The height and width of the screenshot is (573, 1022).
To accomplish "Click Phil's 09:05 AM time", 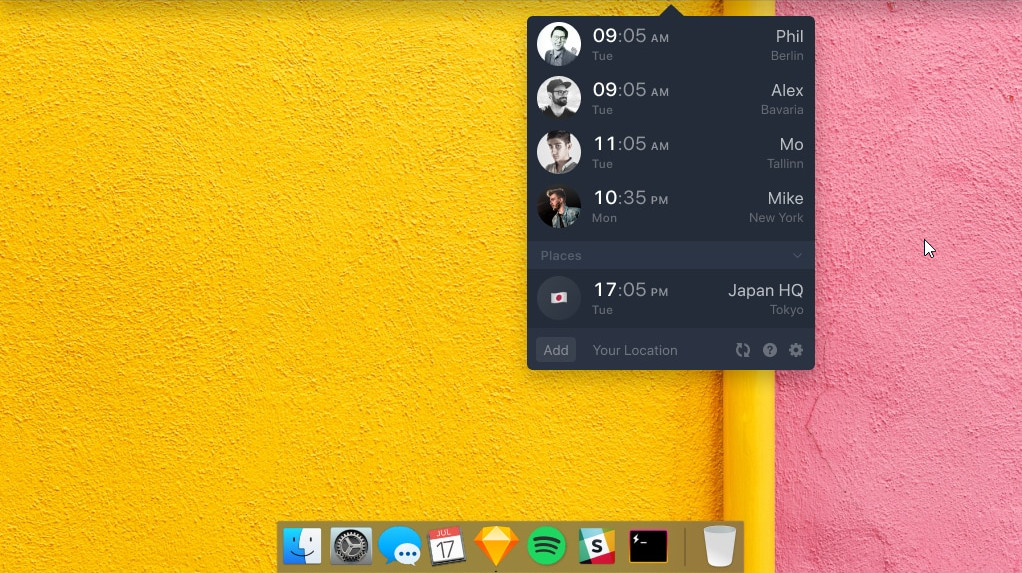I will pos(630,36).
